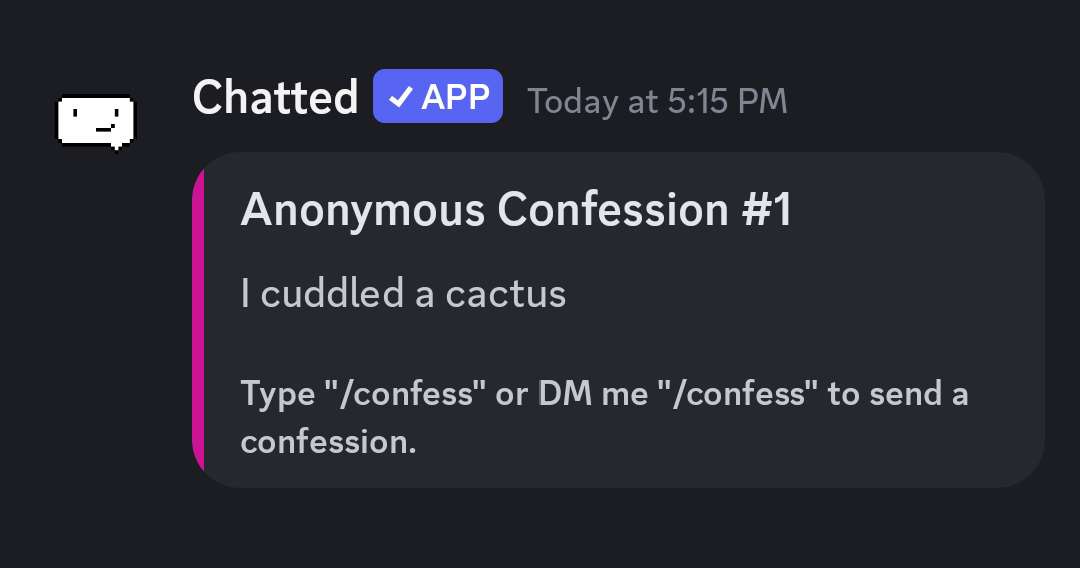The height and width of the screenshot is (568, 1080).
Task: Open the Chatted bot's pixel avatar
Action: point(95,120)
